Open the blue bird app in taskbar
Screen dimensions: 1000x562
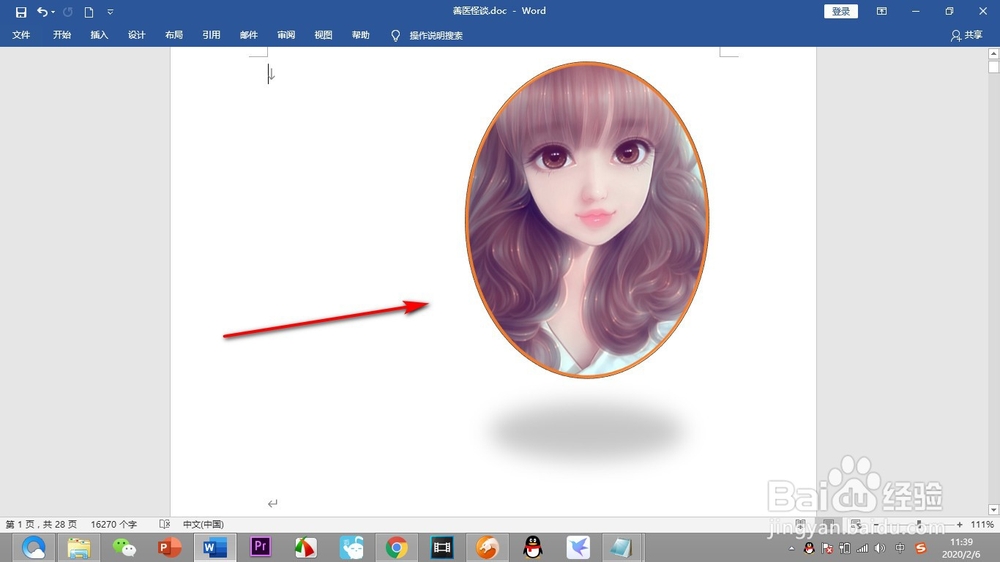tap(578, 547)
